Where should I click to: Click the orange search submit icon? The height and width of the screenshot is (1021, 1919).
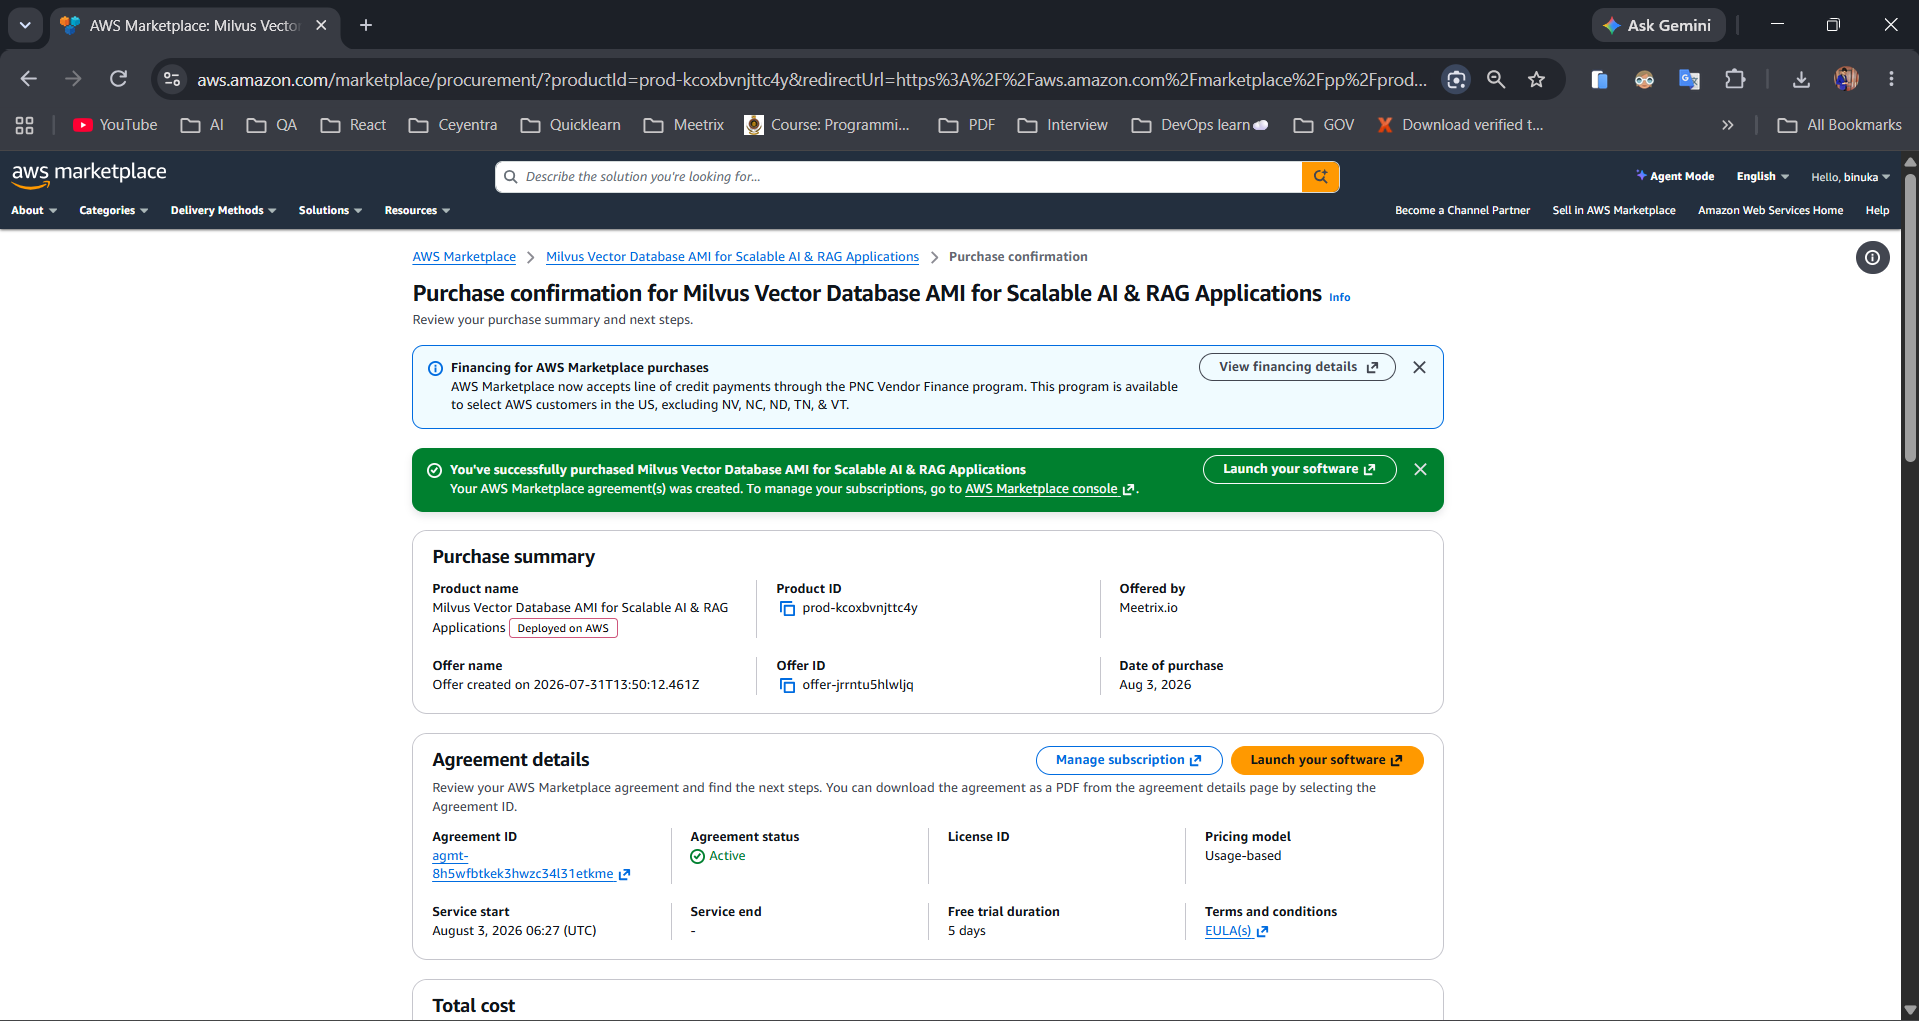1320,177
